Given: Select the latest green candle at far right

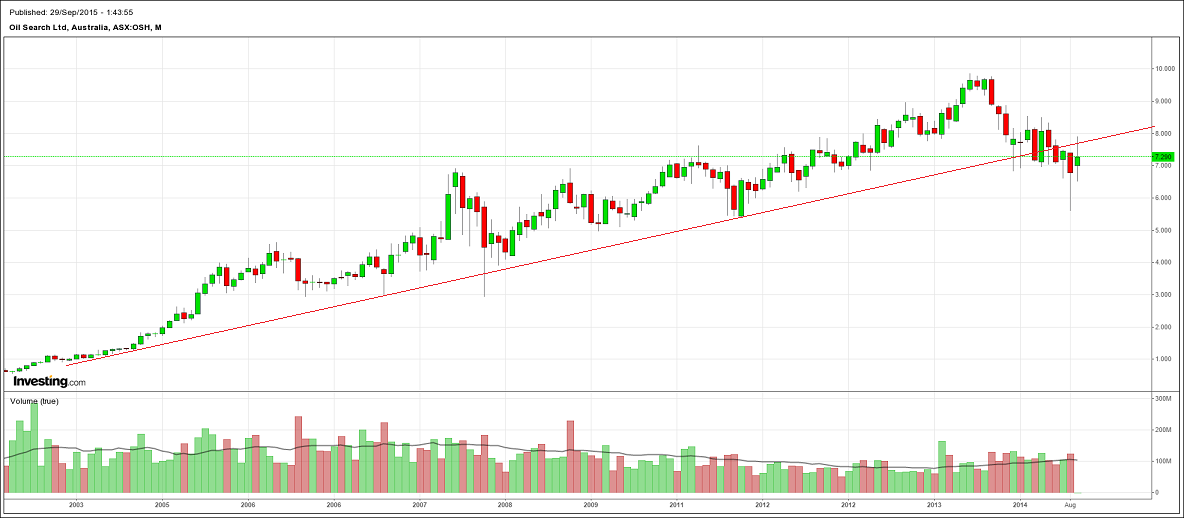Looking at the screenshot, I should (1077, 161).
